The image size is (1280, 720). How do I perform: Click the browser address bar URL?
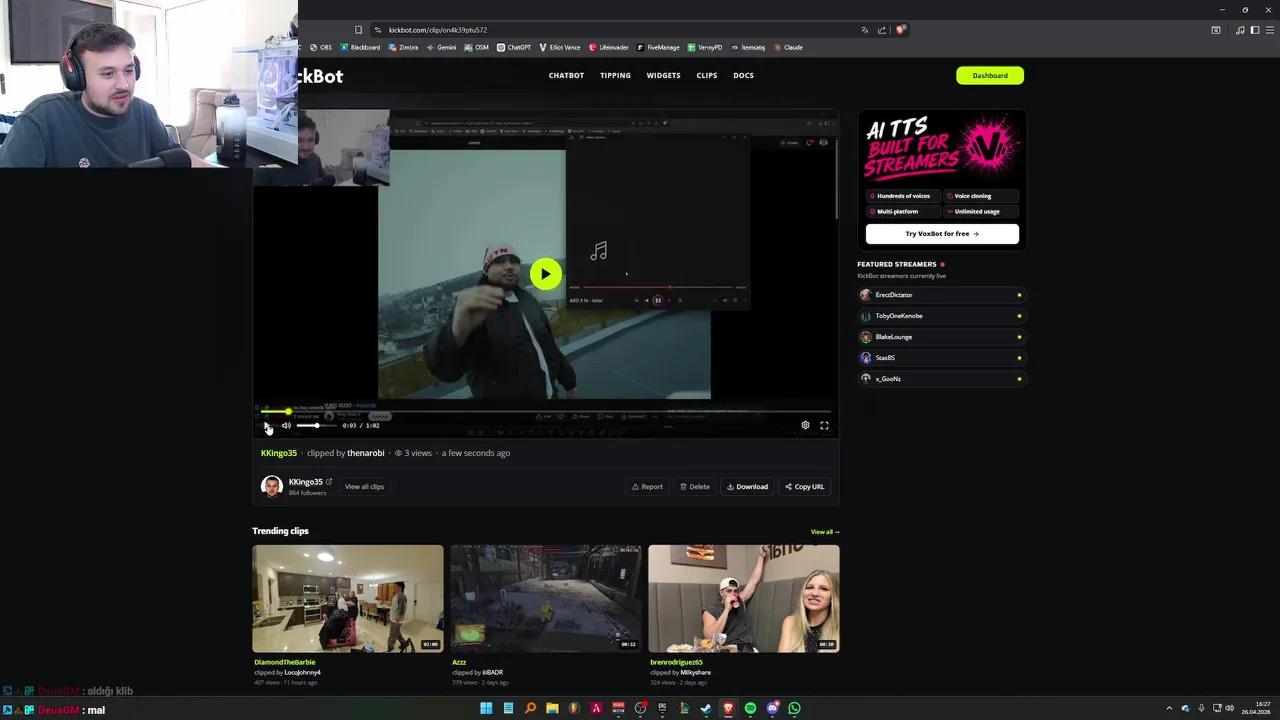pyautogui.click(x=438, y=30)
